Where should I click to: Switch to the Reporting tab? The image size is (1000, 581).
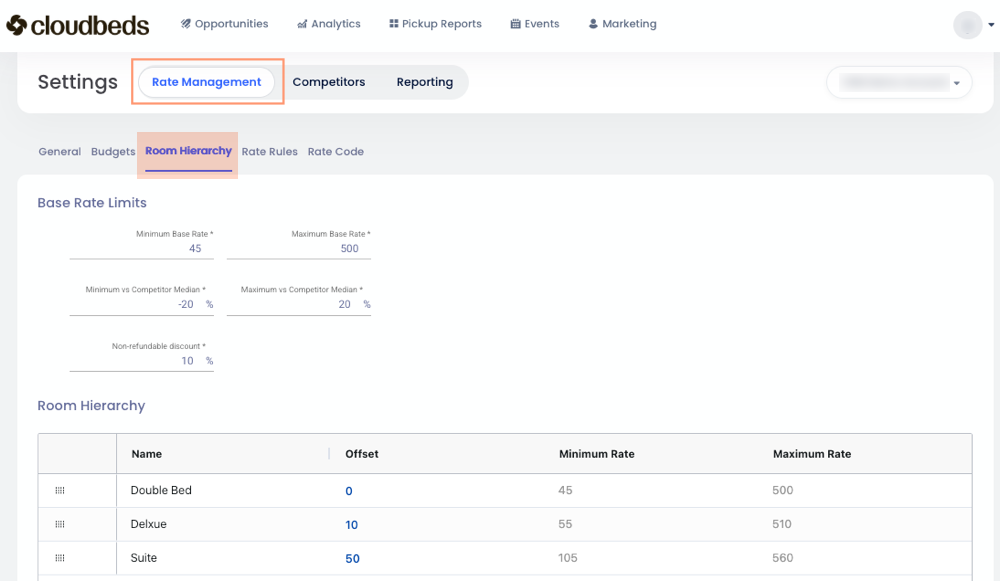[x=424, y=82]
